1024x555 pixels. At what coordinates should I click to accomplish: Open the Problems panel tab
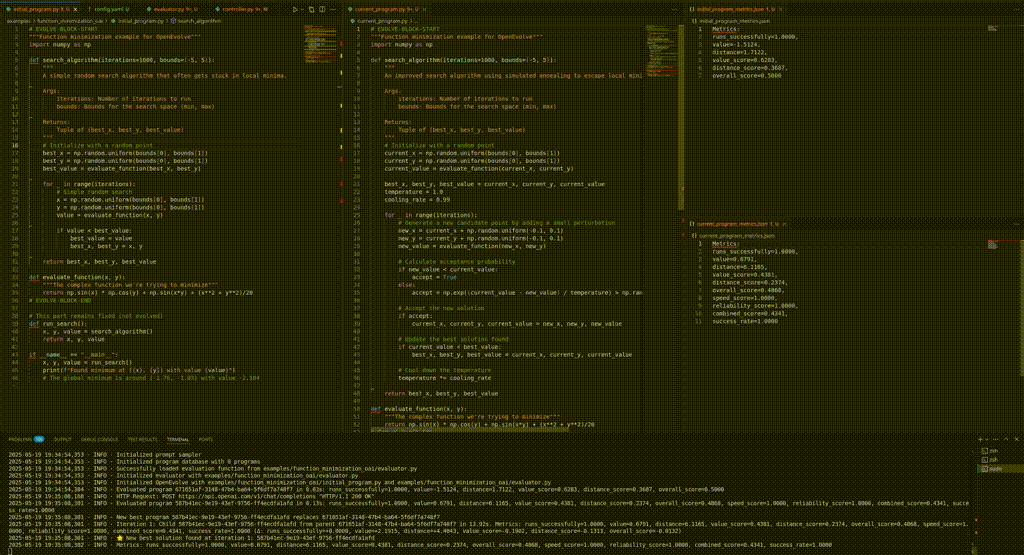[19, 439]
